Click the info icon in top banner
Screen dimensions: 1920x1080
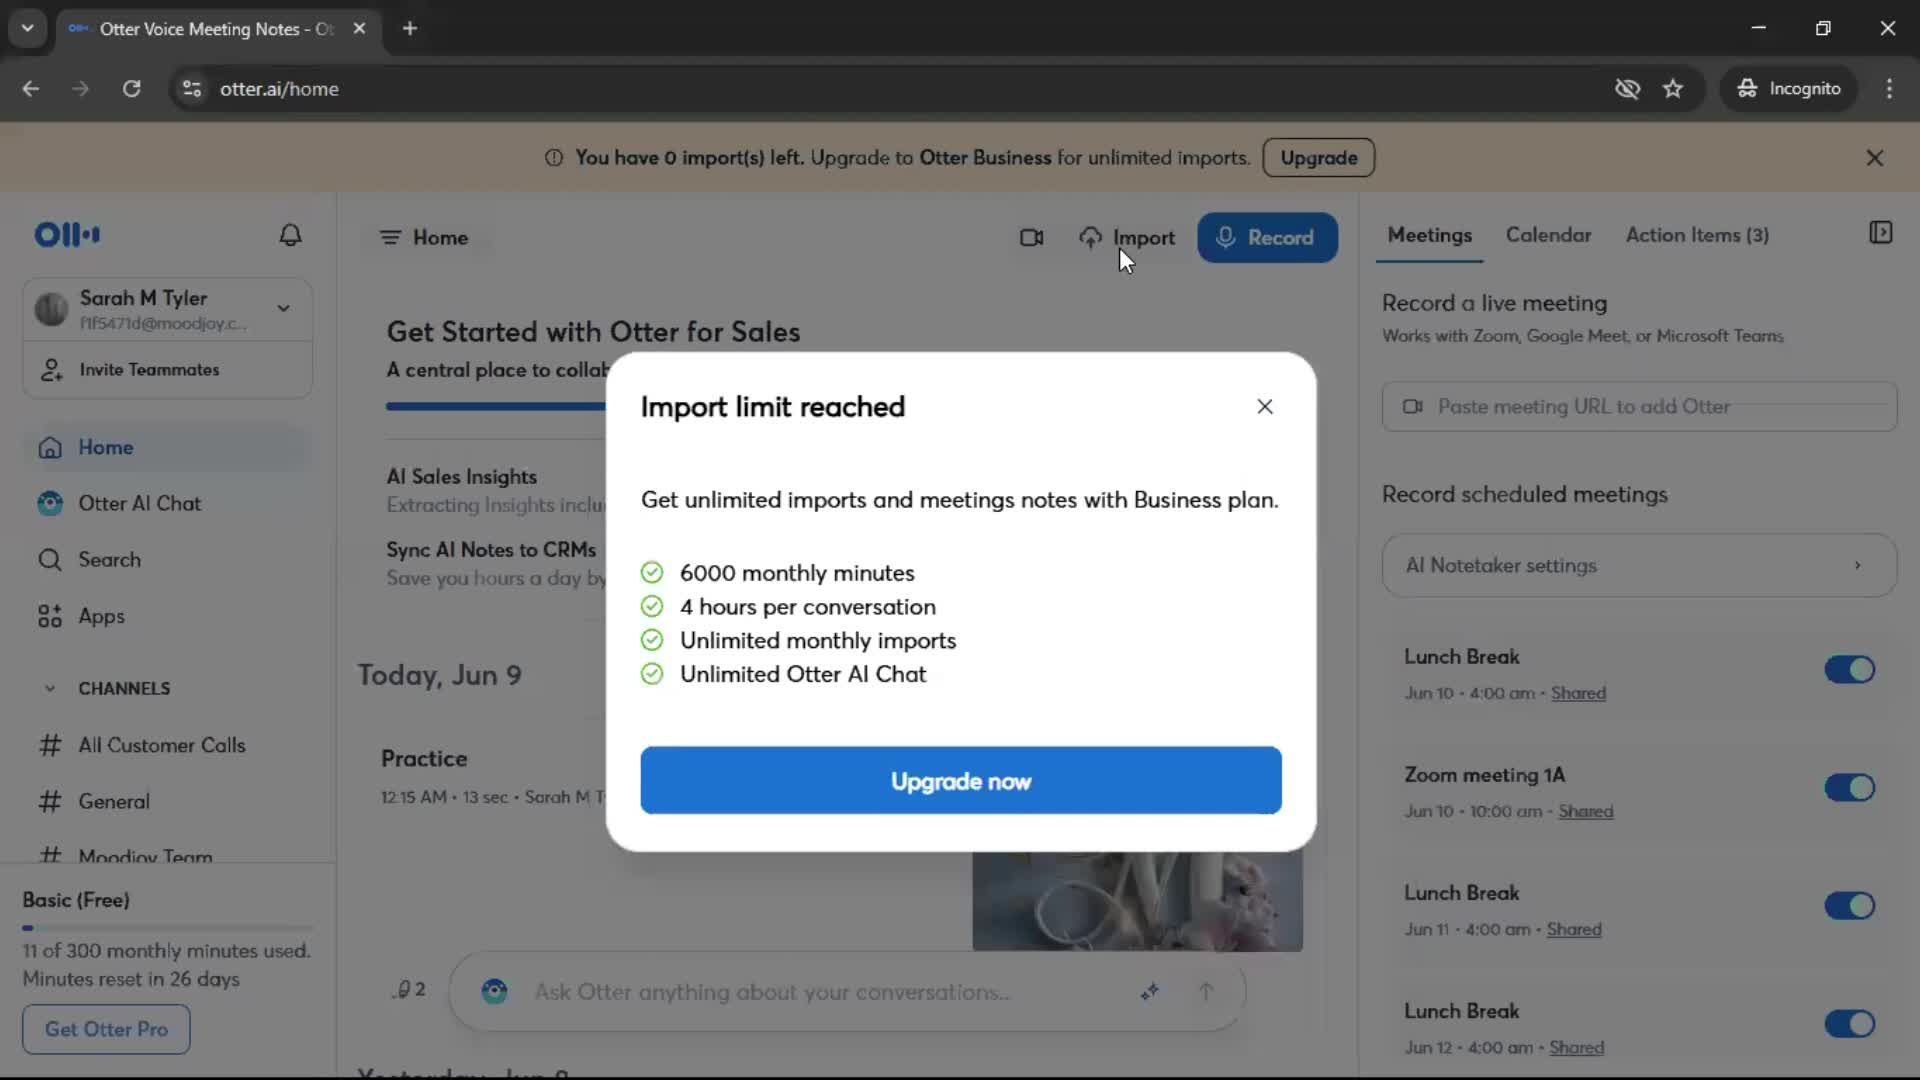point(554,158)
